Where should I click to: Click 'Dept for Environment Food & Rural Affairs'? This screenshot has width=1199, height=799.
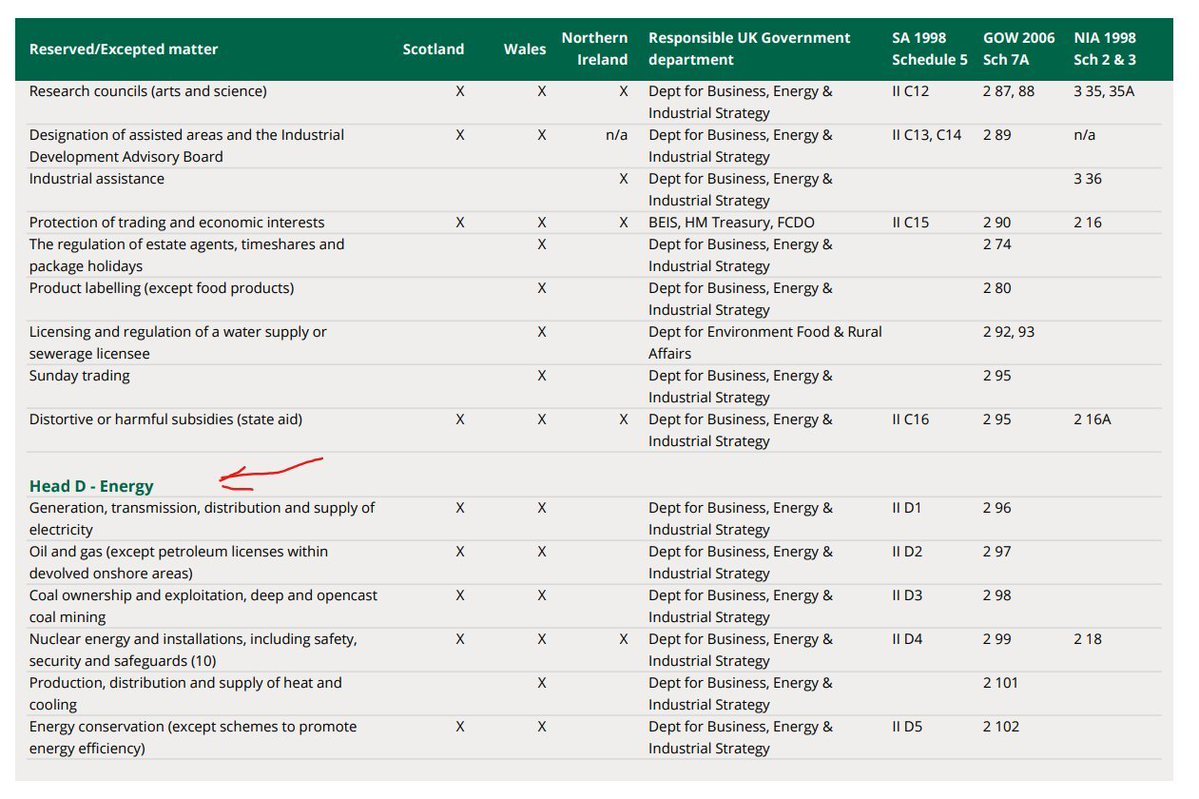coord(765,343)
